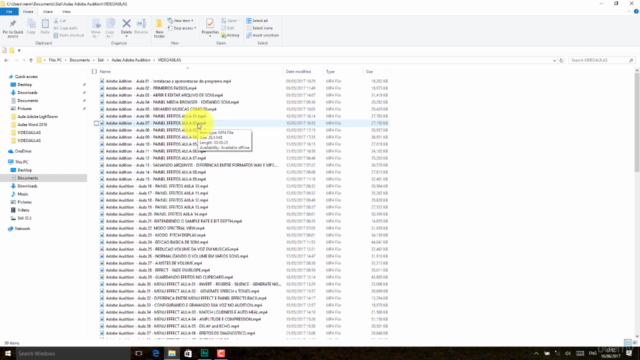Open the Store app from the taskbar
The height and width of the screenshot is (360, 640).
click(x=188, y=353)
